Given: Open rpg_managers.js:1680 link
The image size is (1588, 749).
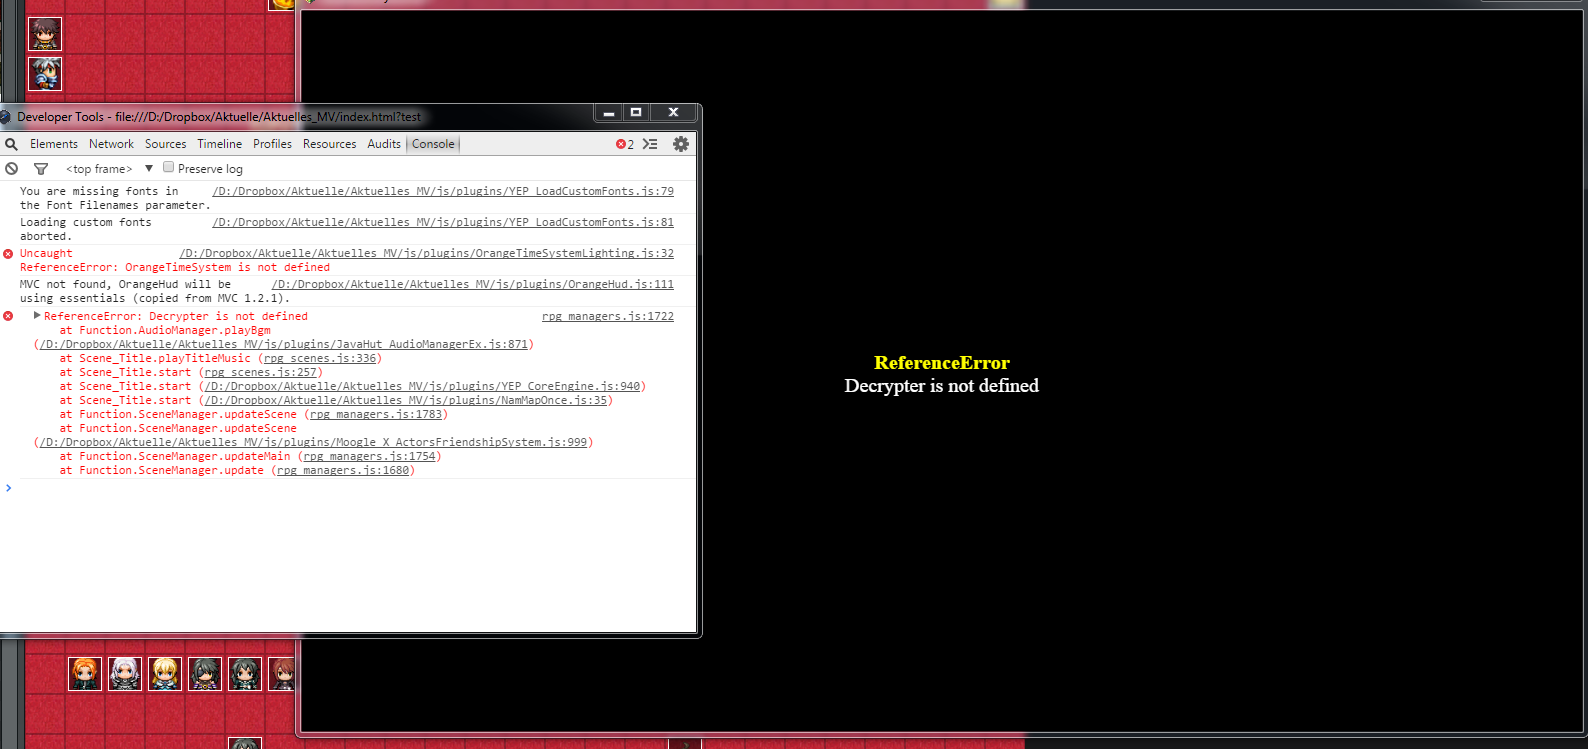Looking at the screenshot, I should pos(343,470).
